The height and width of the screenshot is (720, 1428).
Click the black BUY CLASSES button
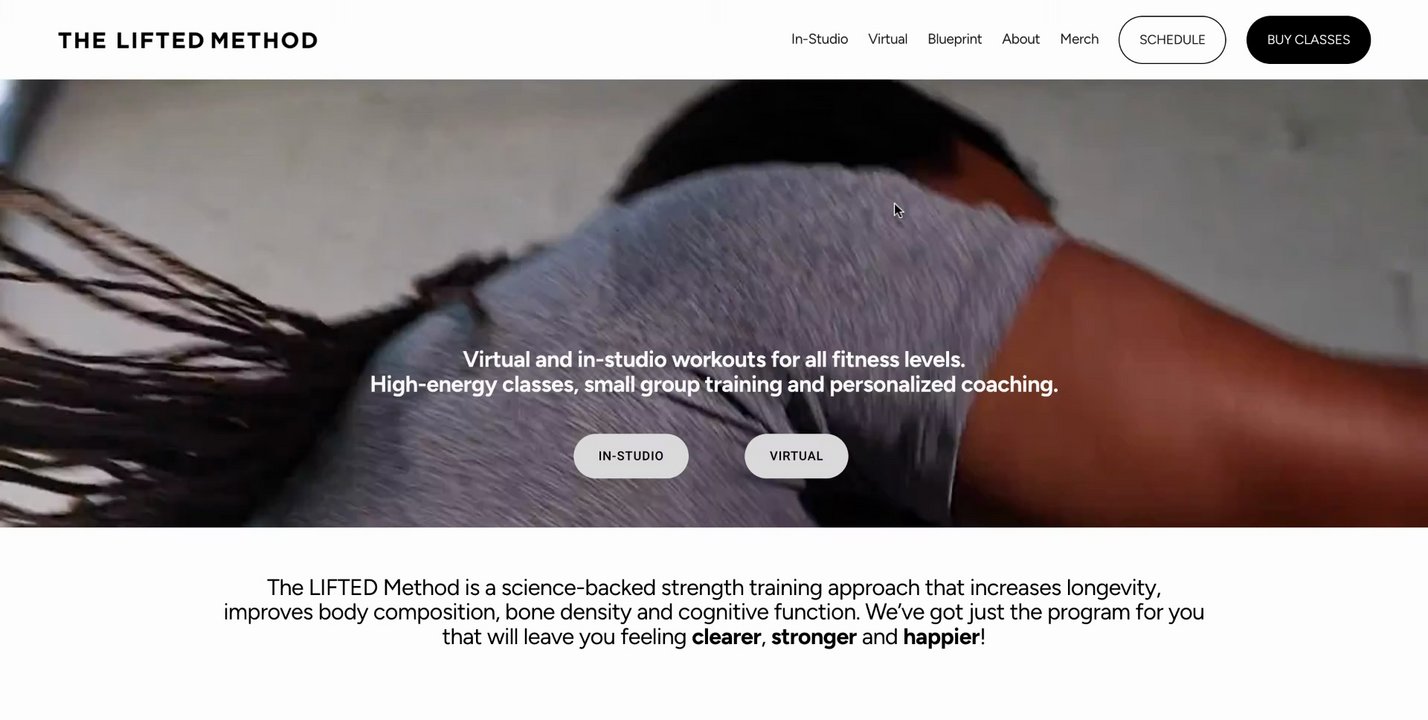coord(1308,40)
